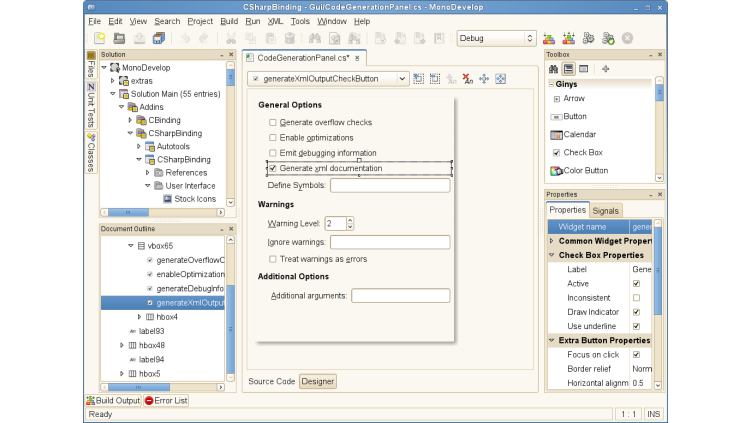Screen dimensions: 752x423
Task: Open the generateXmlOutputCheckButton widget dropdown
Action: click(328, 79)
